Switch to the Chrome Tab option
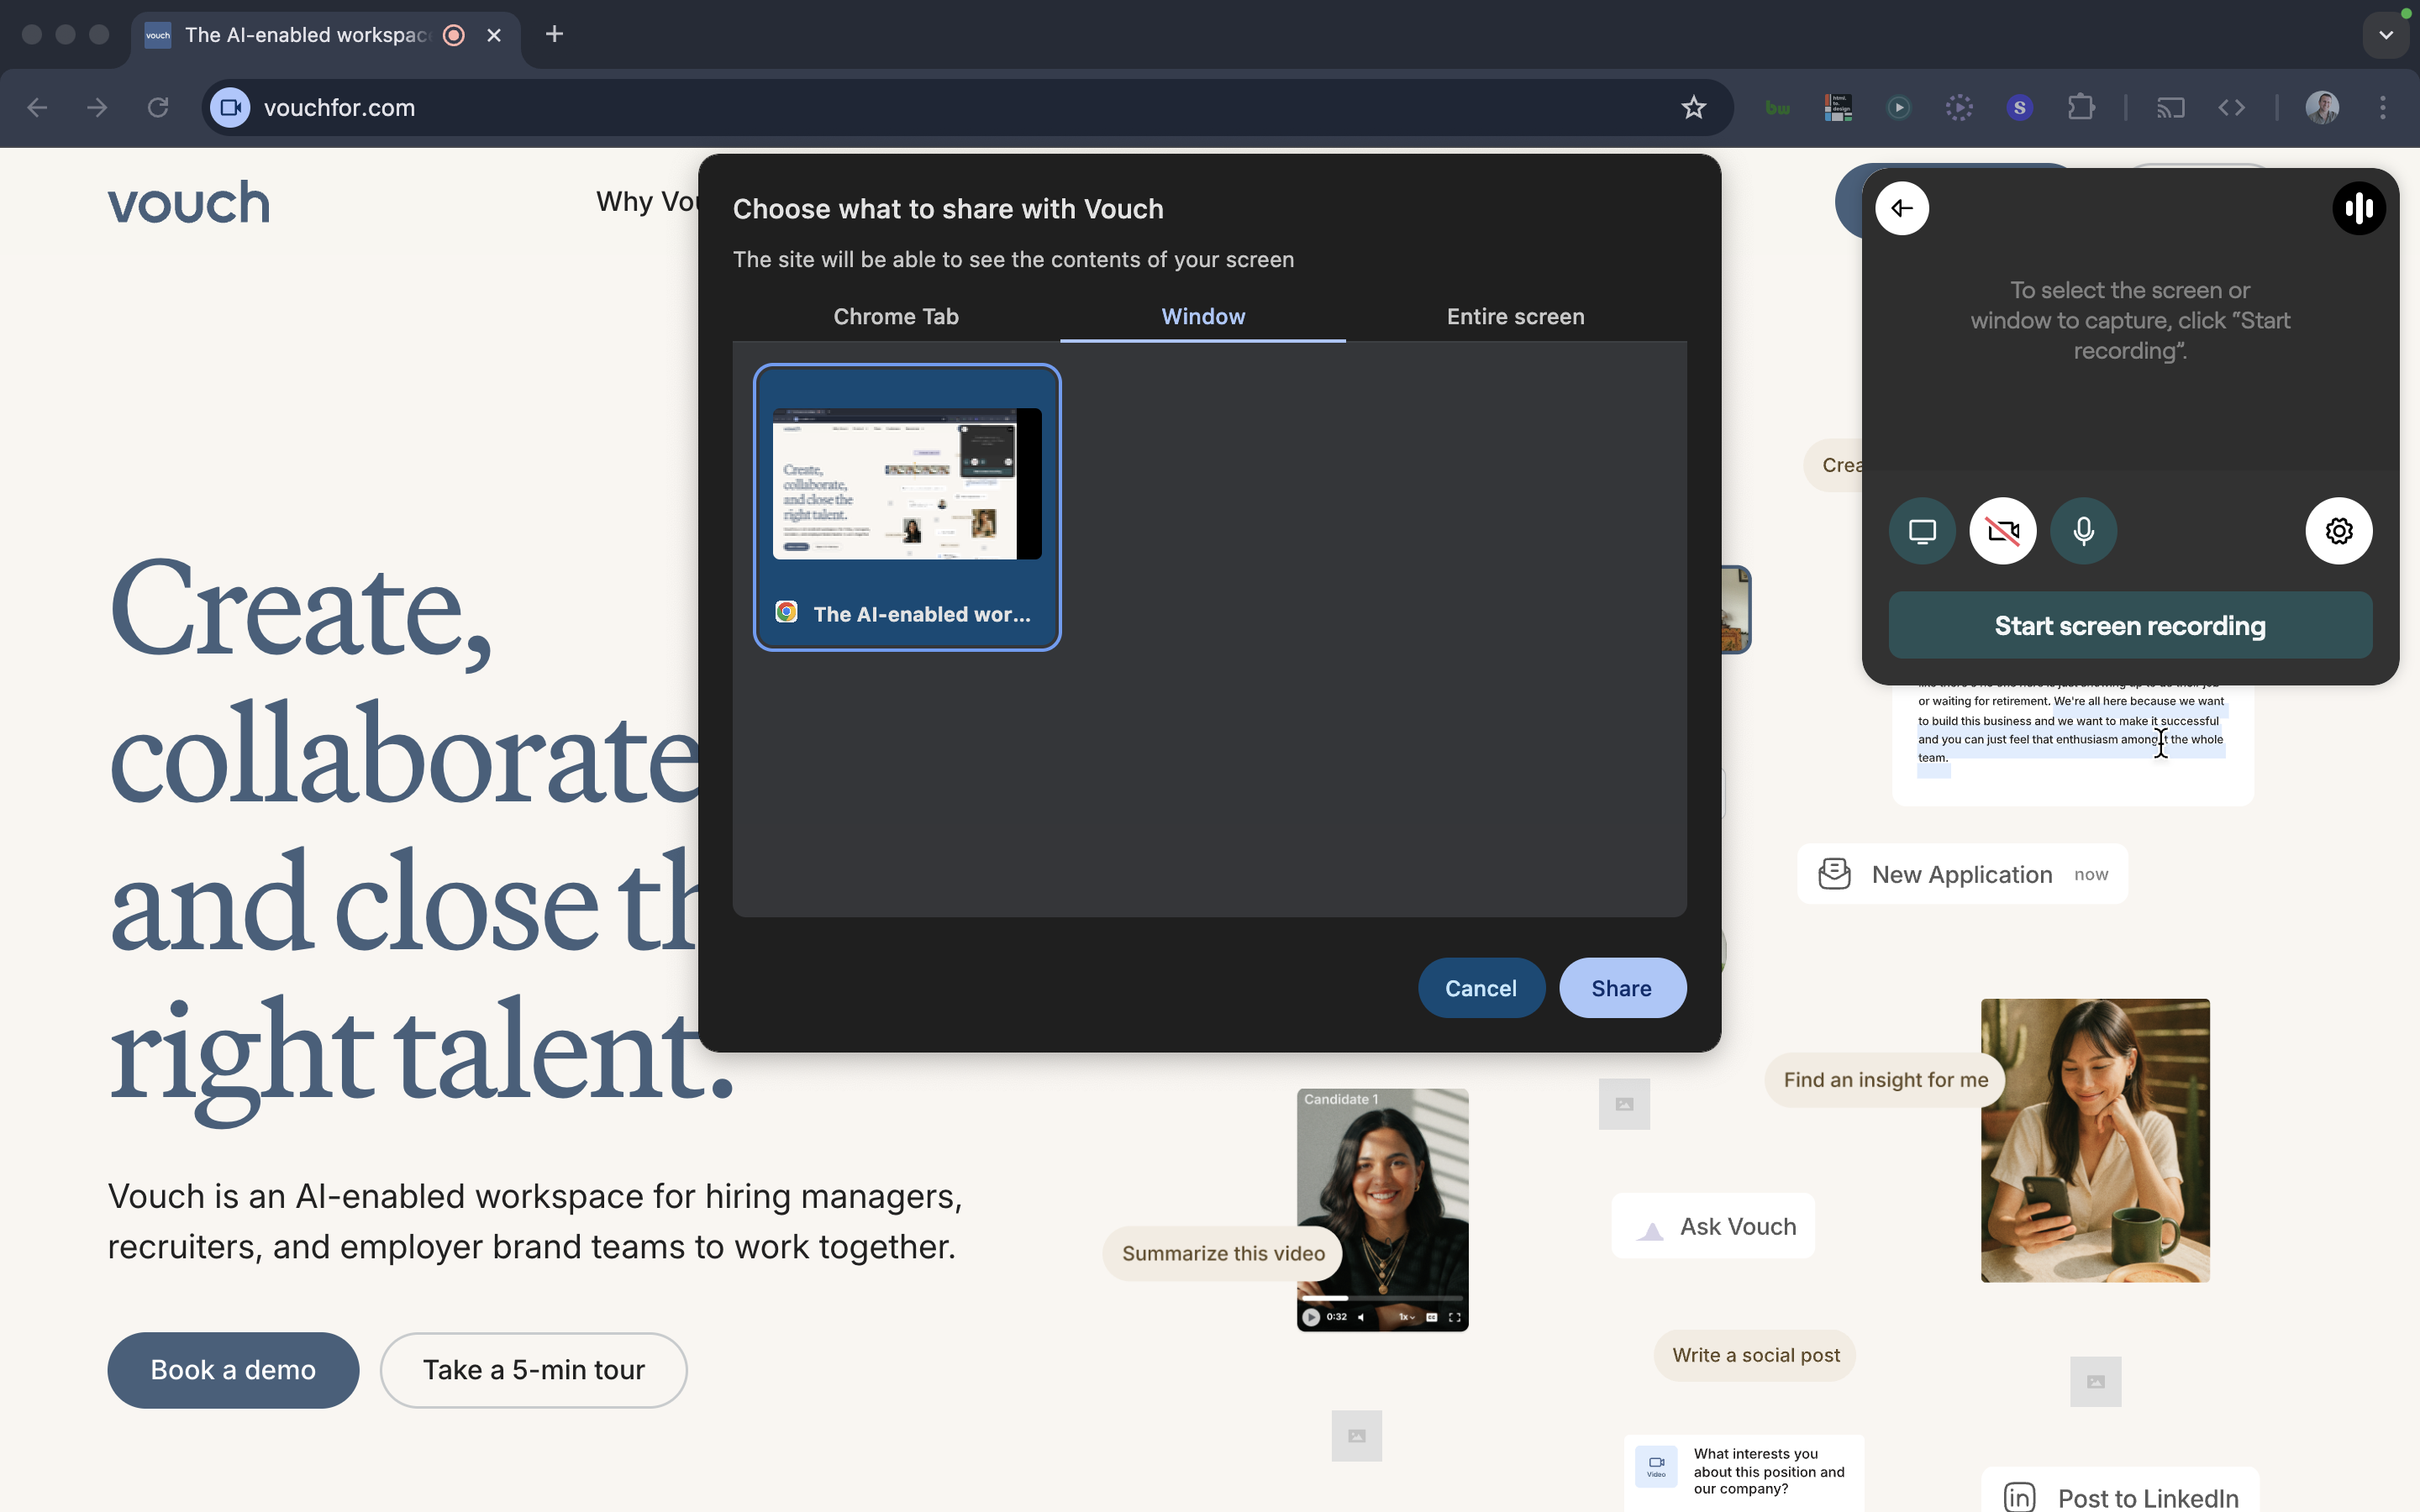 [896, 316]
